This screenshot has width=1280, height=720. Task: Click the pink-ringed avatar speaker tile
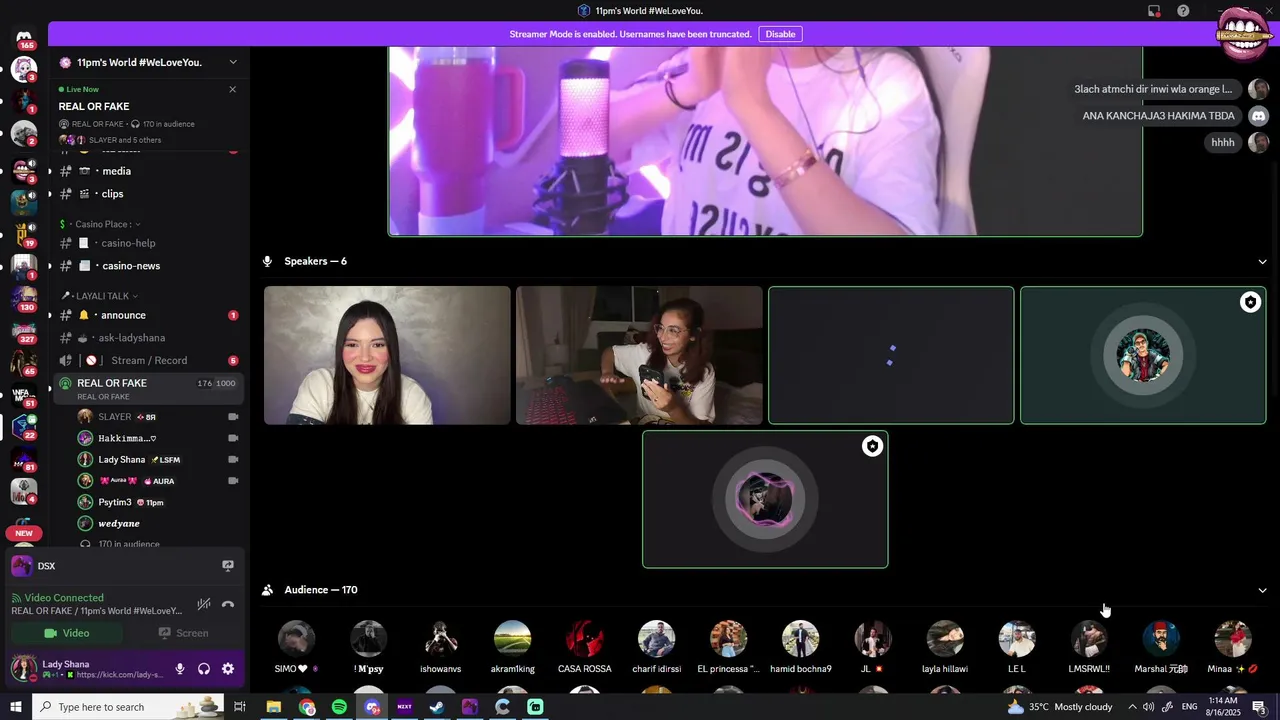[x=765, y=499]
